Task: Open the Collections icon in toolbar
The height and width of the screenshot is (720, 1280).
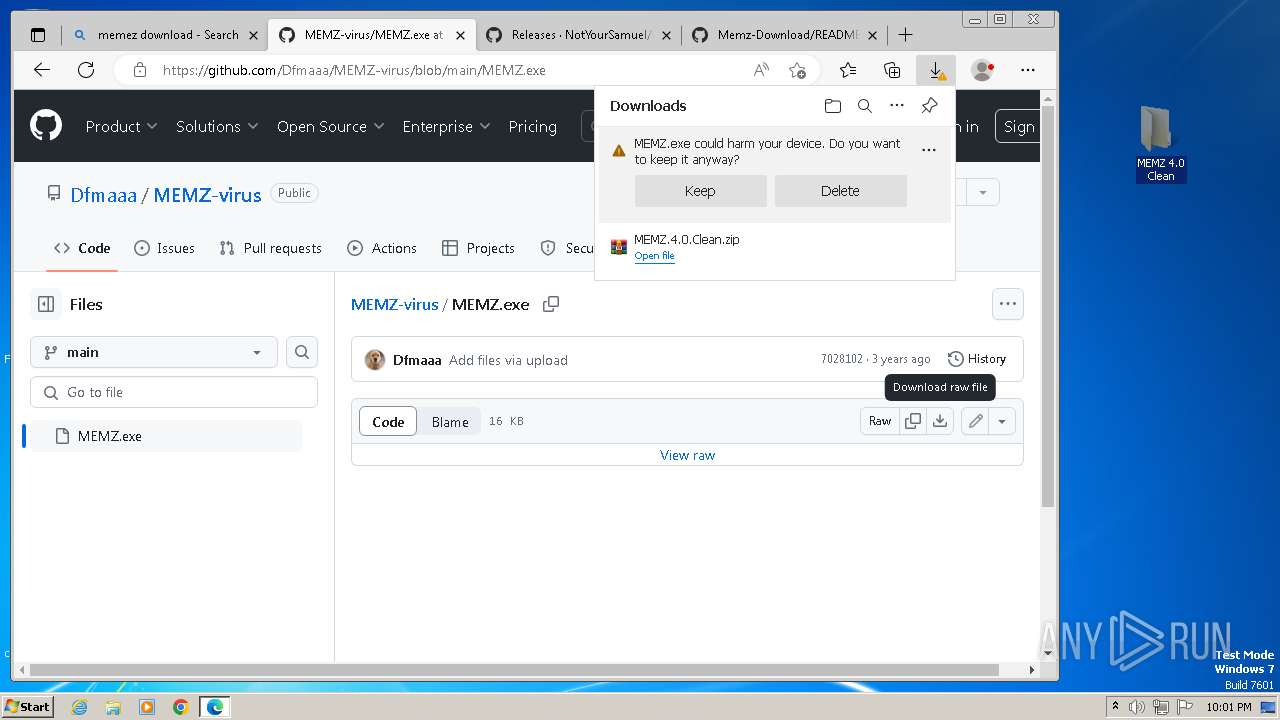Action: click(x=892, y=70)
